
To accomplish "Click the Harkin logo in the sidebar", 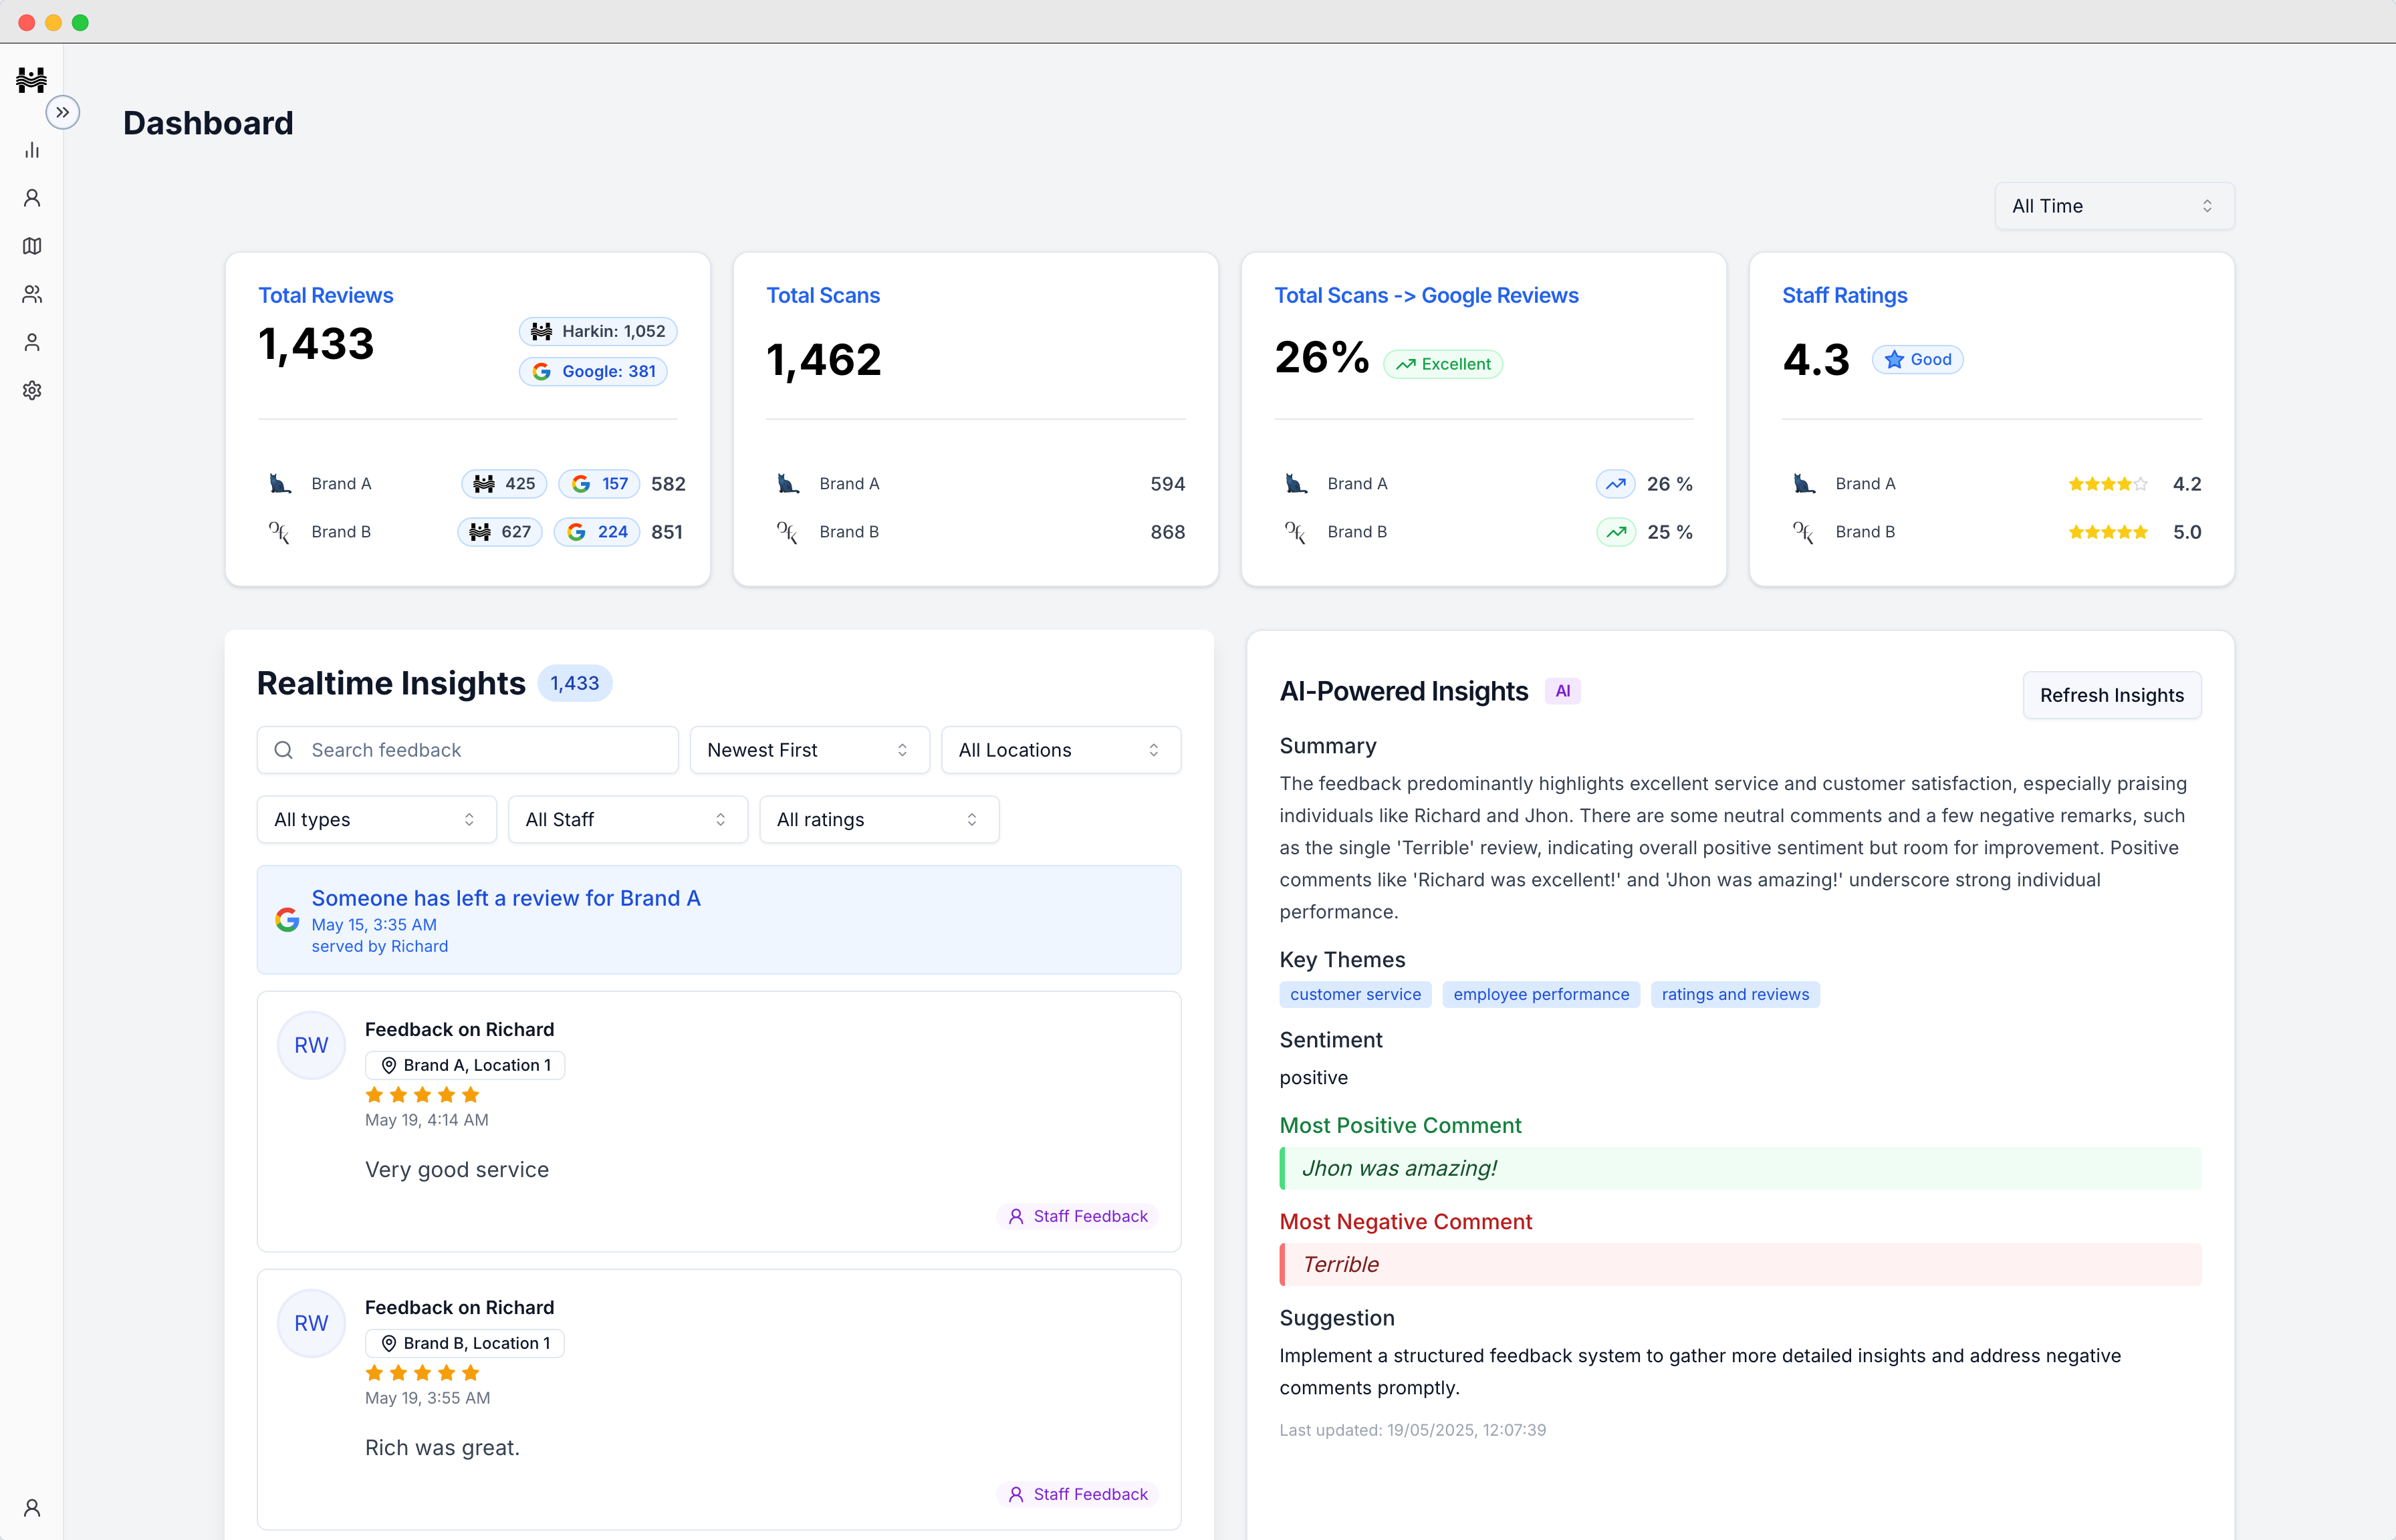I will 32,79.
